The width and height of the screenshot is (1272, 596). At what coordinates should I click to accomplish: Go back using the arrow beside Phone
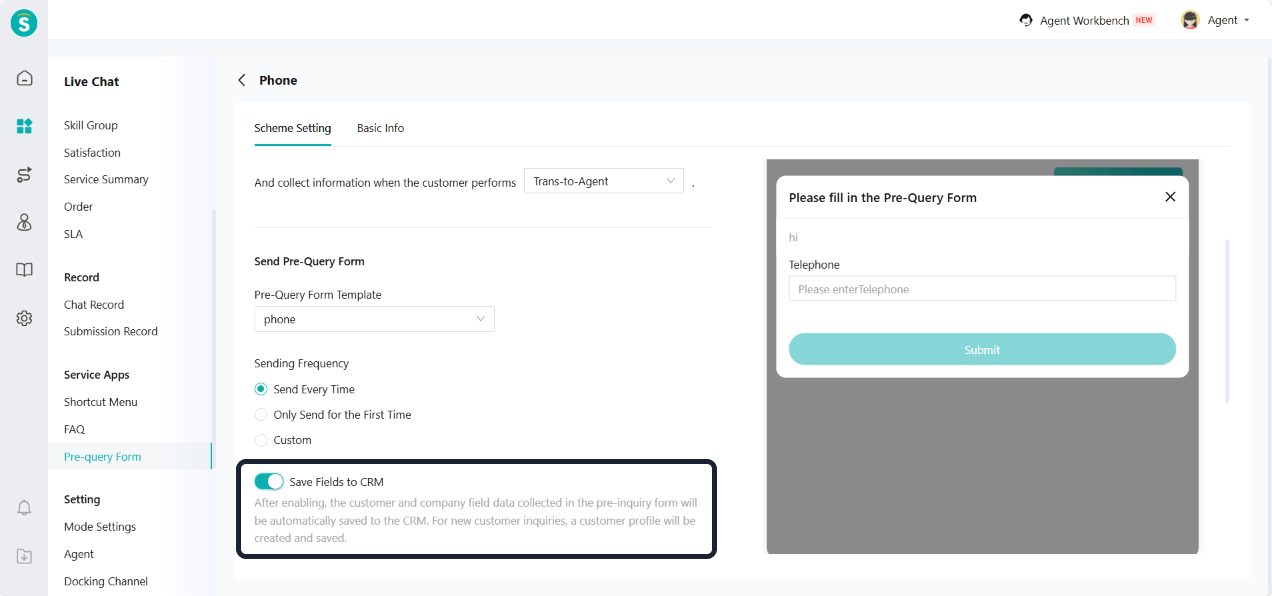pyautogui.click(x=241, y=80)
